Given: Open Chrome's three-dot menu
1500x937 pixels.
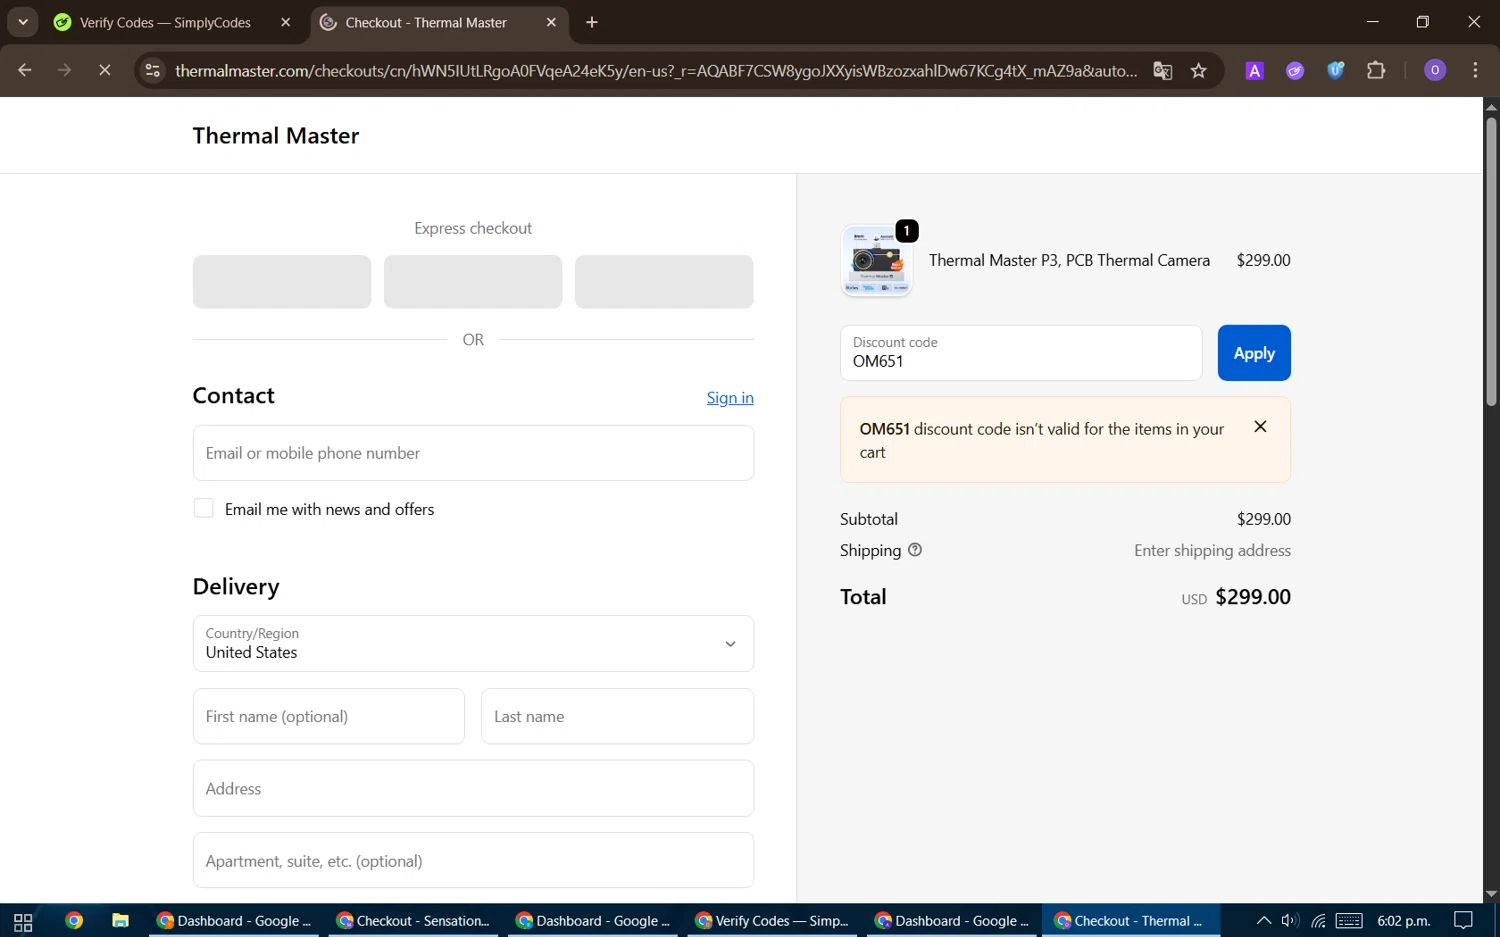Looking at the screenshot, I should pyautogui.click(x=1475, y=70).
